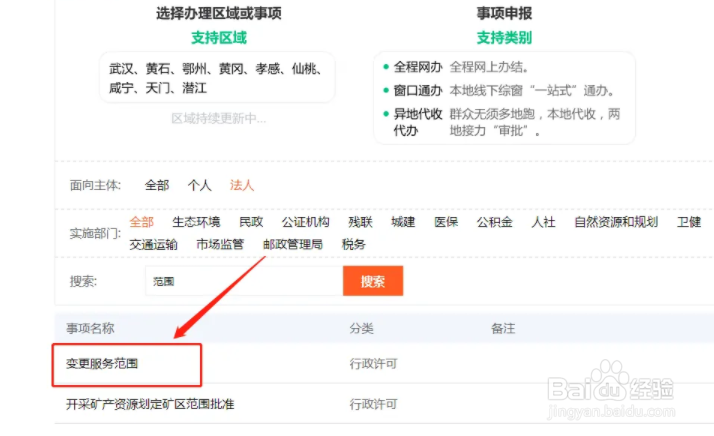
Task: Filter by 残联 department
Action: [360, 222]
